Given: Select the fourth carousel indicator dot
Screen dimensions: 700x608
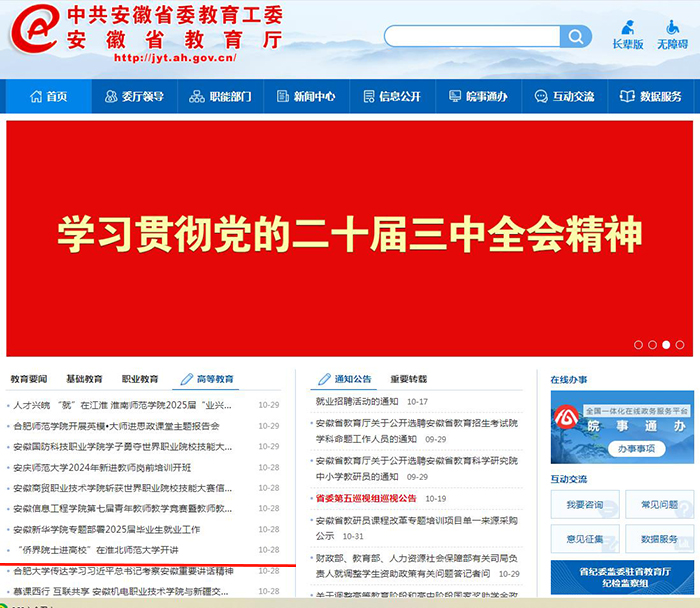Looking at the screenshot, I should (680, 345).
